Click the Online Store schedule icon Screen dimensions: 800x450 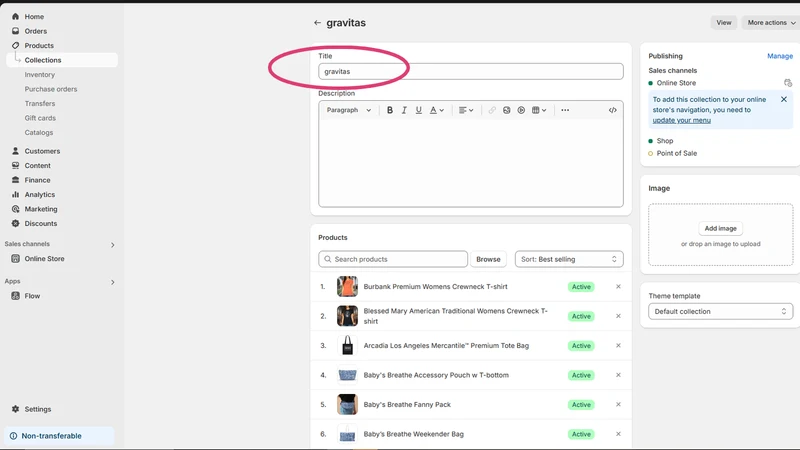(x=788, y=83)
